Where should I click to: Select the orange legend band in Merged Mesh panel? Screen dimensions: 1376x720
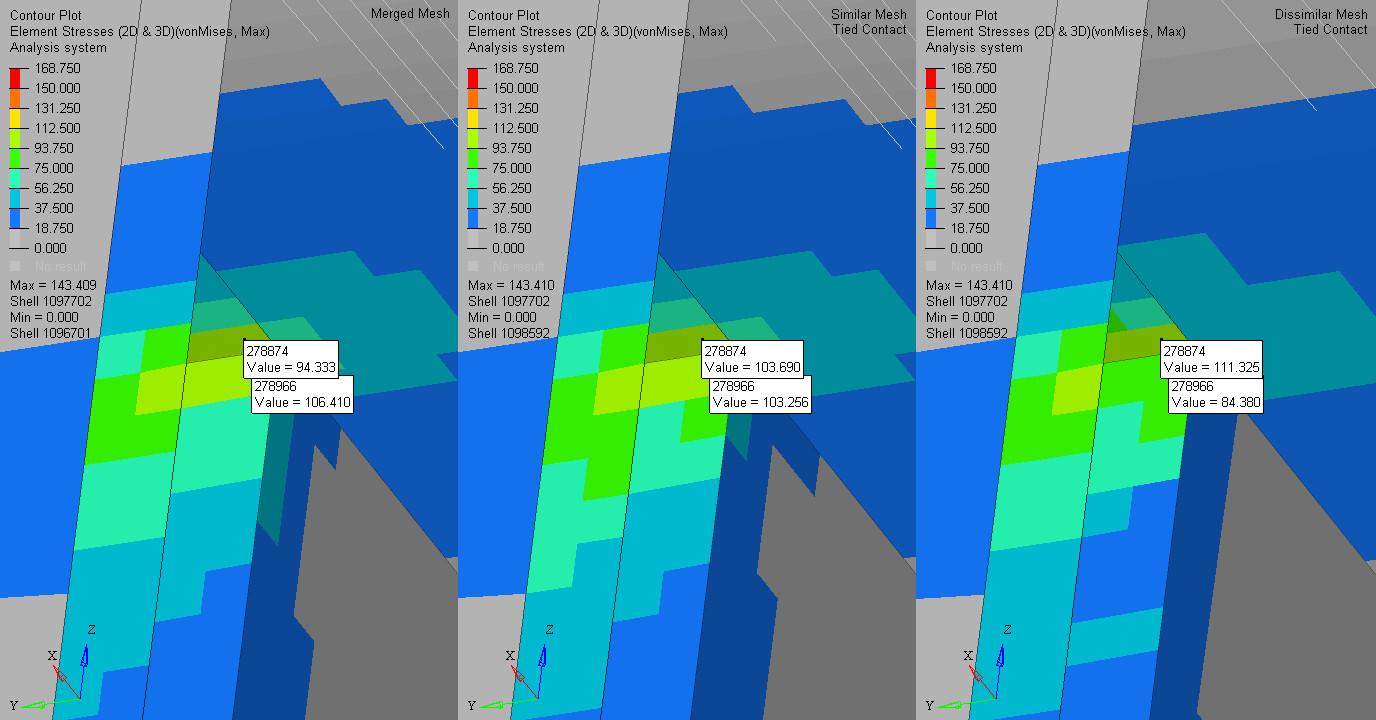[16, 98]
